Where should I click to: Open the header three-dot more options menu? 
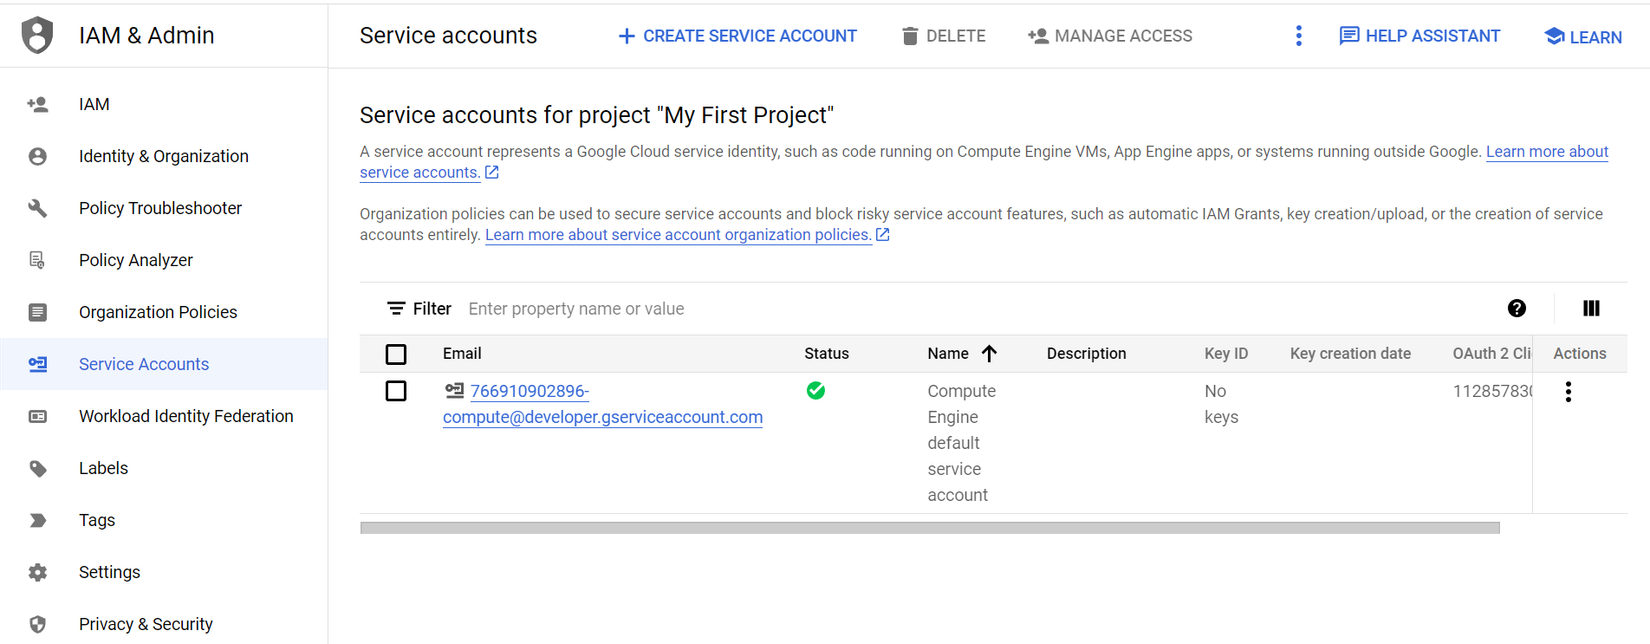[1298, 36]
